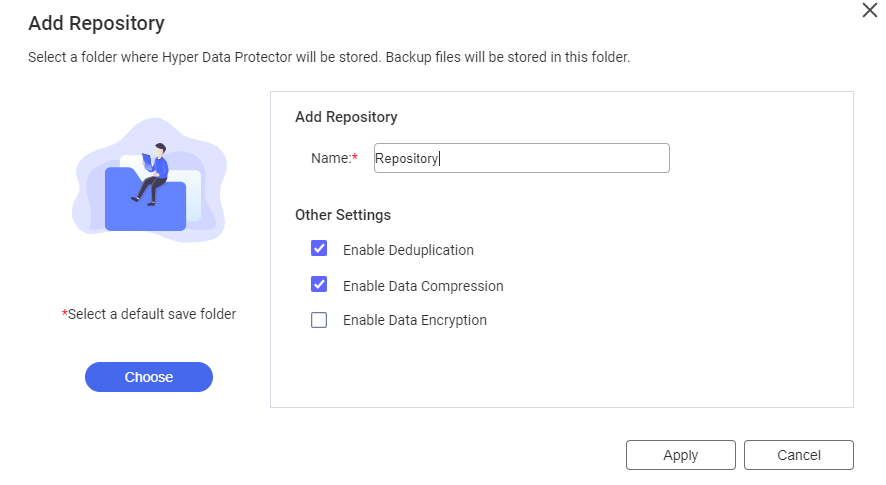Click the blue folder illustration

[145, 201]
